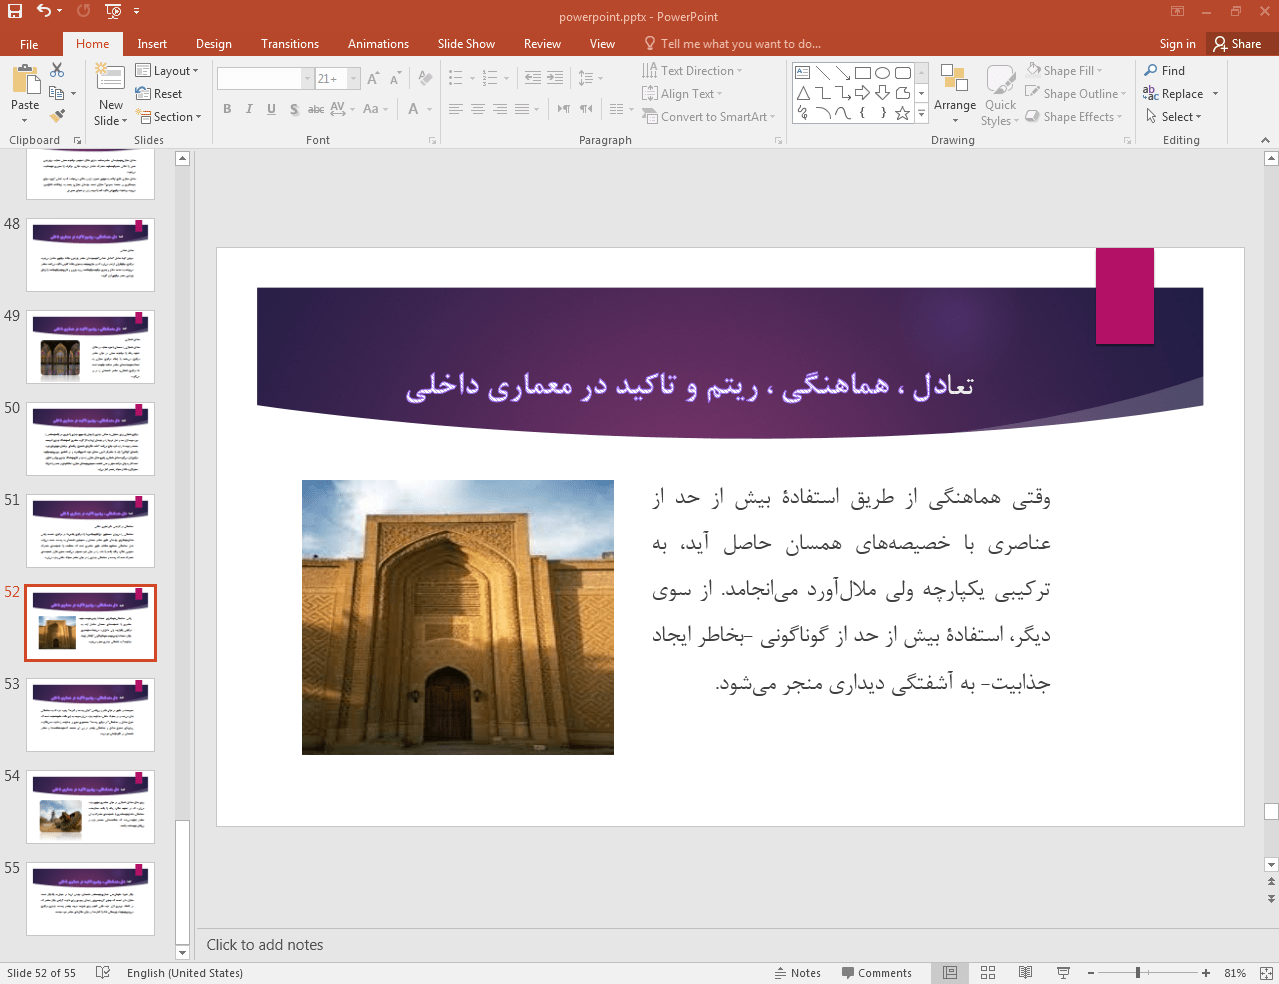Toggle left-to-right text direction

[x=564, y=109]
